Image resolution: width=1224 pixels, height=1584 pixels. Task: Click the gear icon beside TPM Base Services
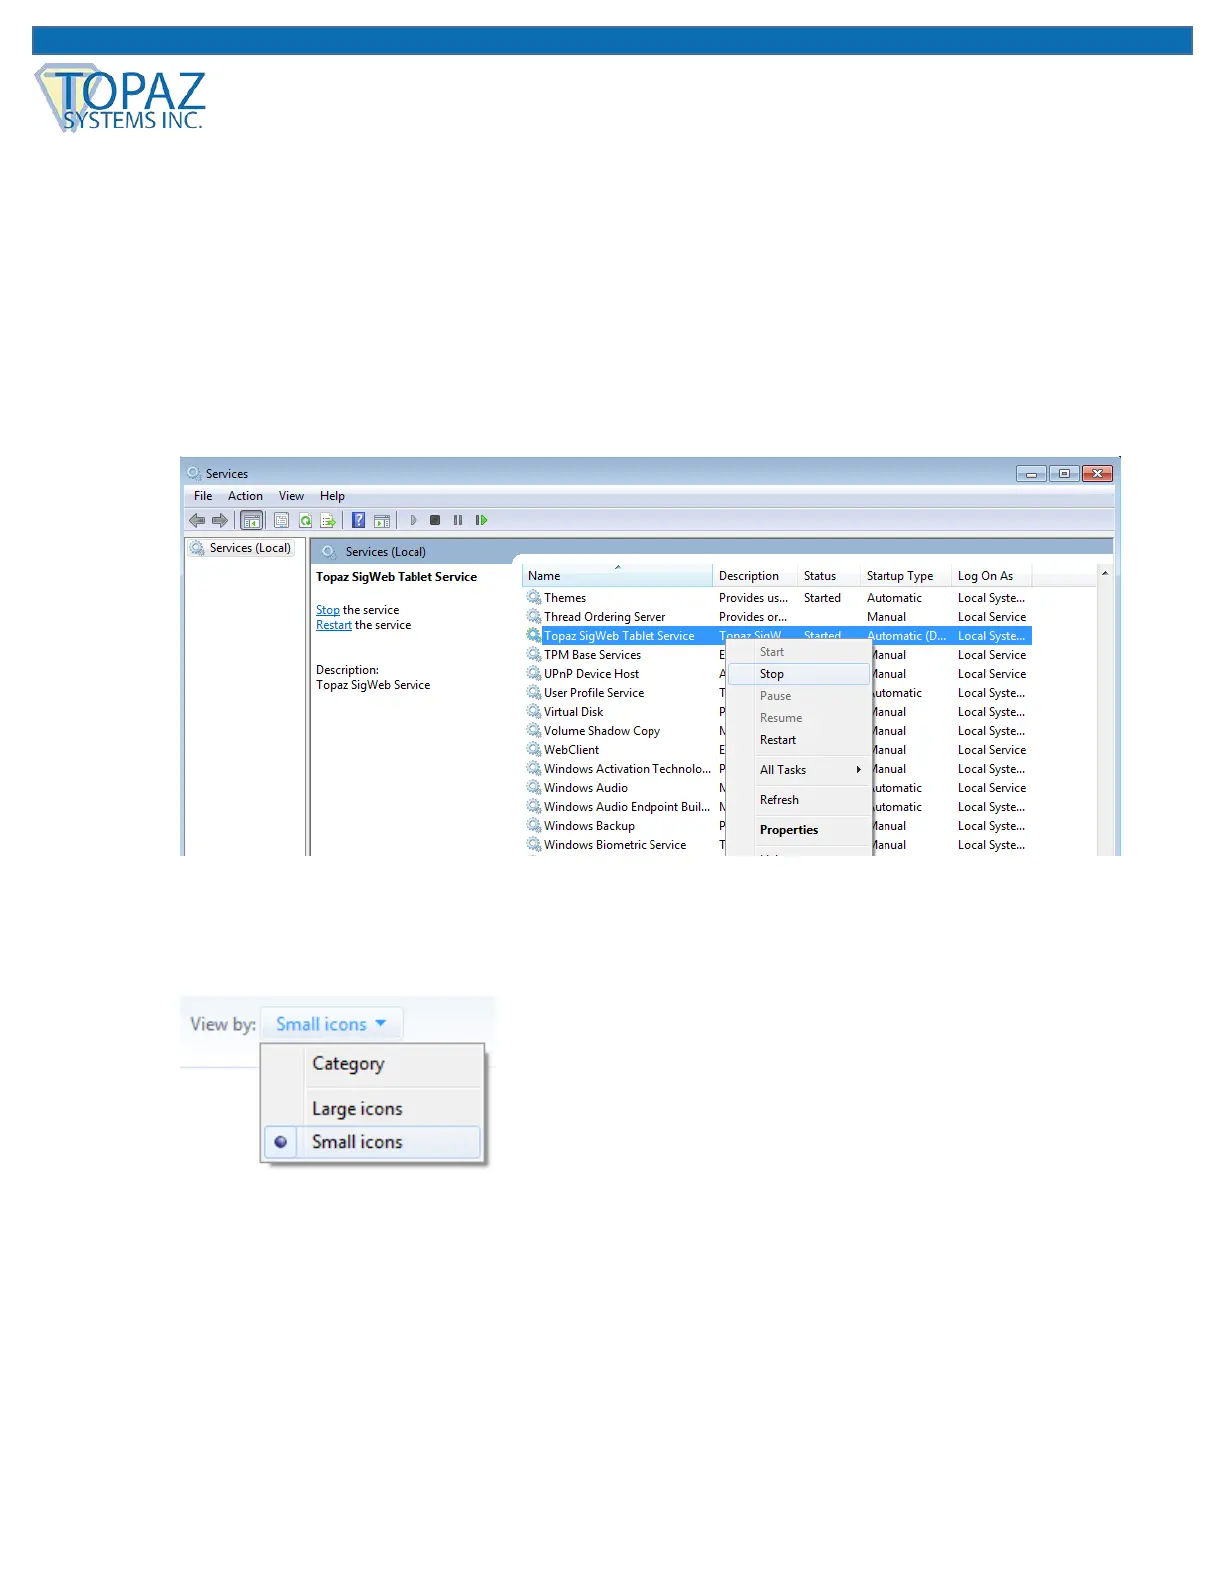(x=534, y=654)
